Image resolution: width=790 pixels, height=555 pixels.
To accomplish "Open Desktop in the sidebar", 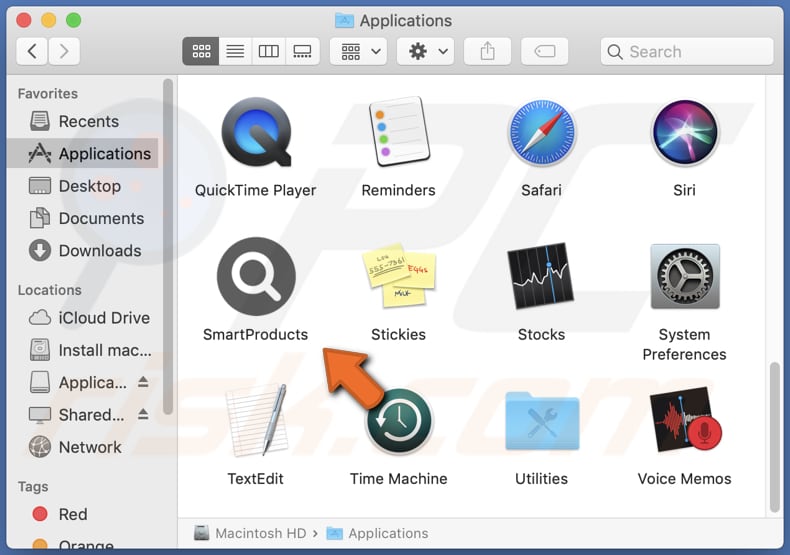I will (x=83, y=186).
